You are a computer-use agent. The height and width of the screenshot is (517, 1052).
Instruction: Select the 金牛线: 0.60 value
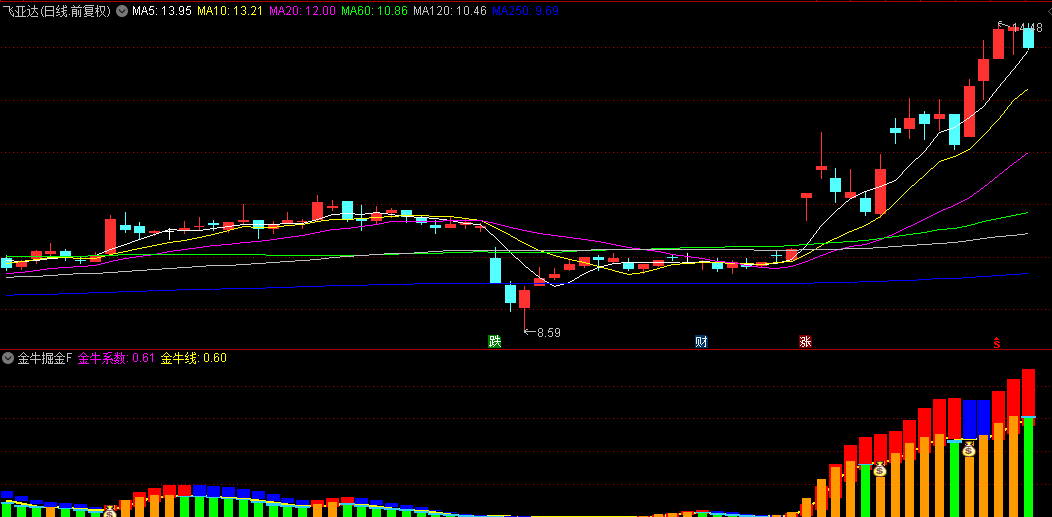tap(193, 358)
